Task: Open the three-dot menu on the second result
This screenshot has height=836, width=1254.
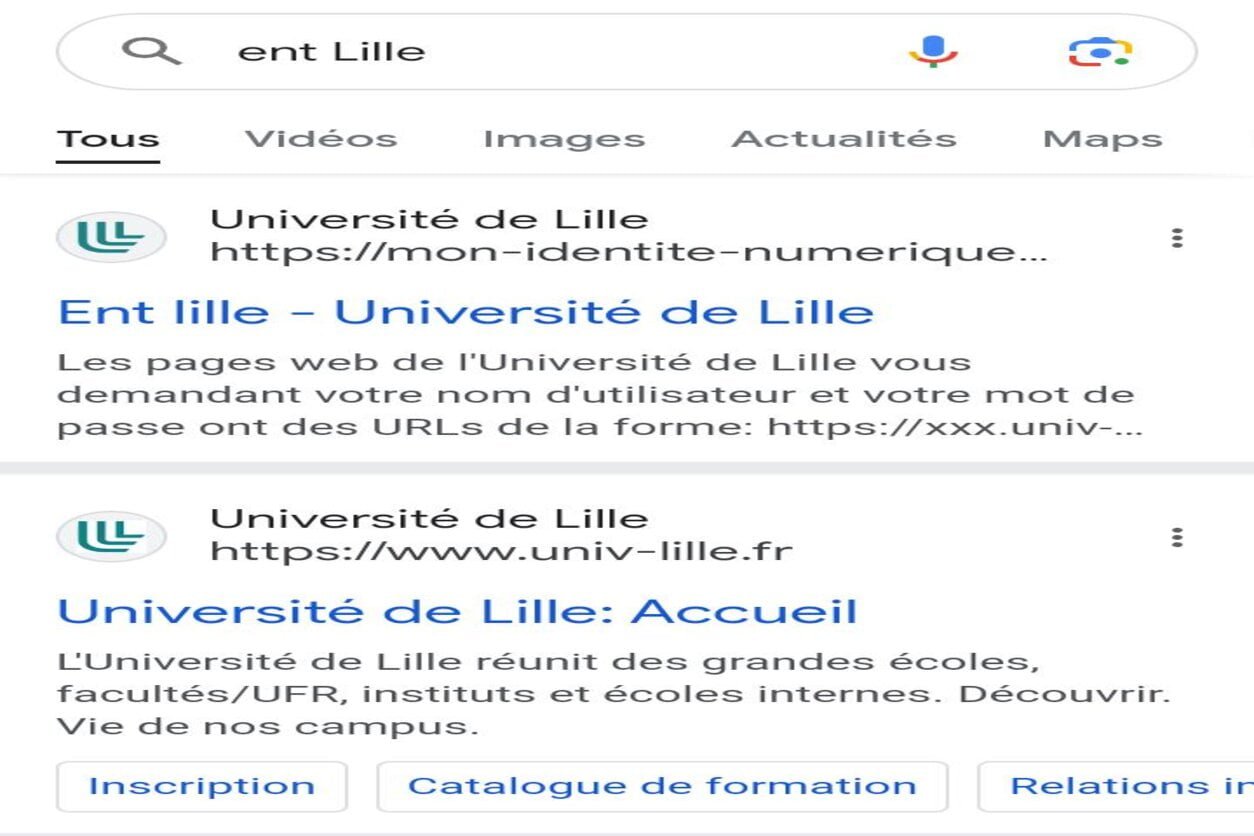Action: [x=1177, y=537]
